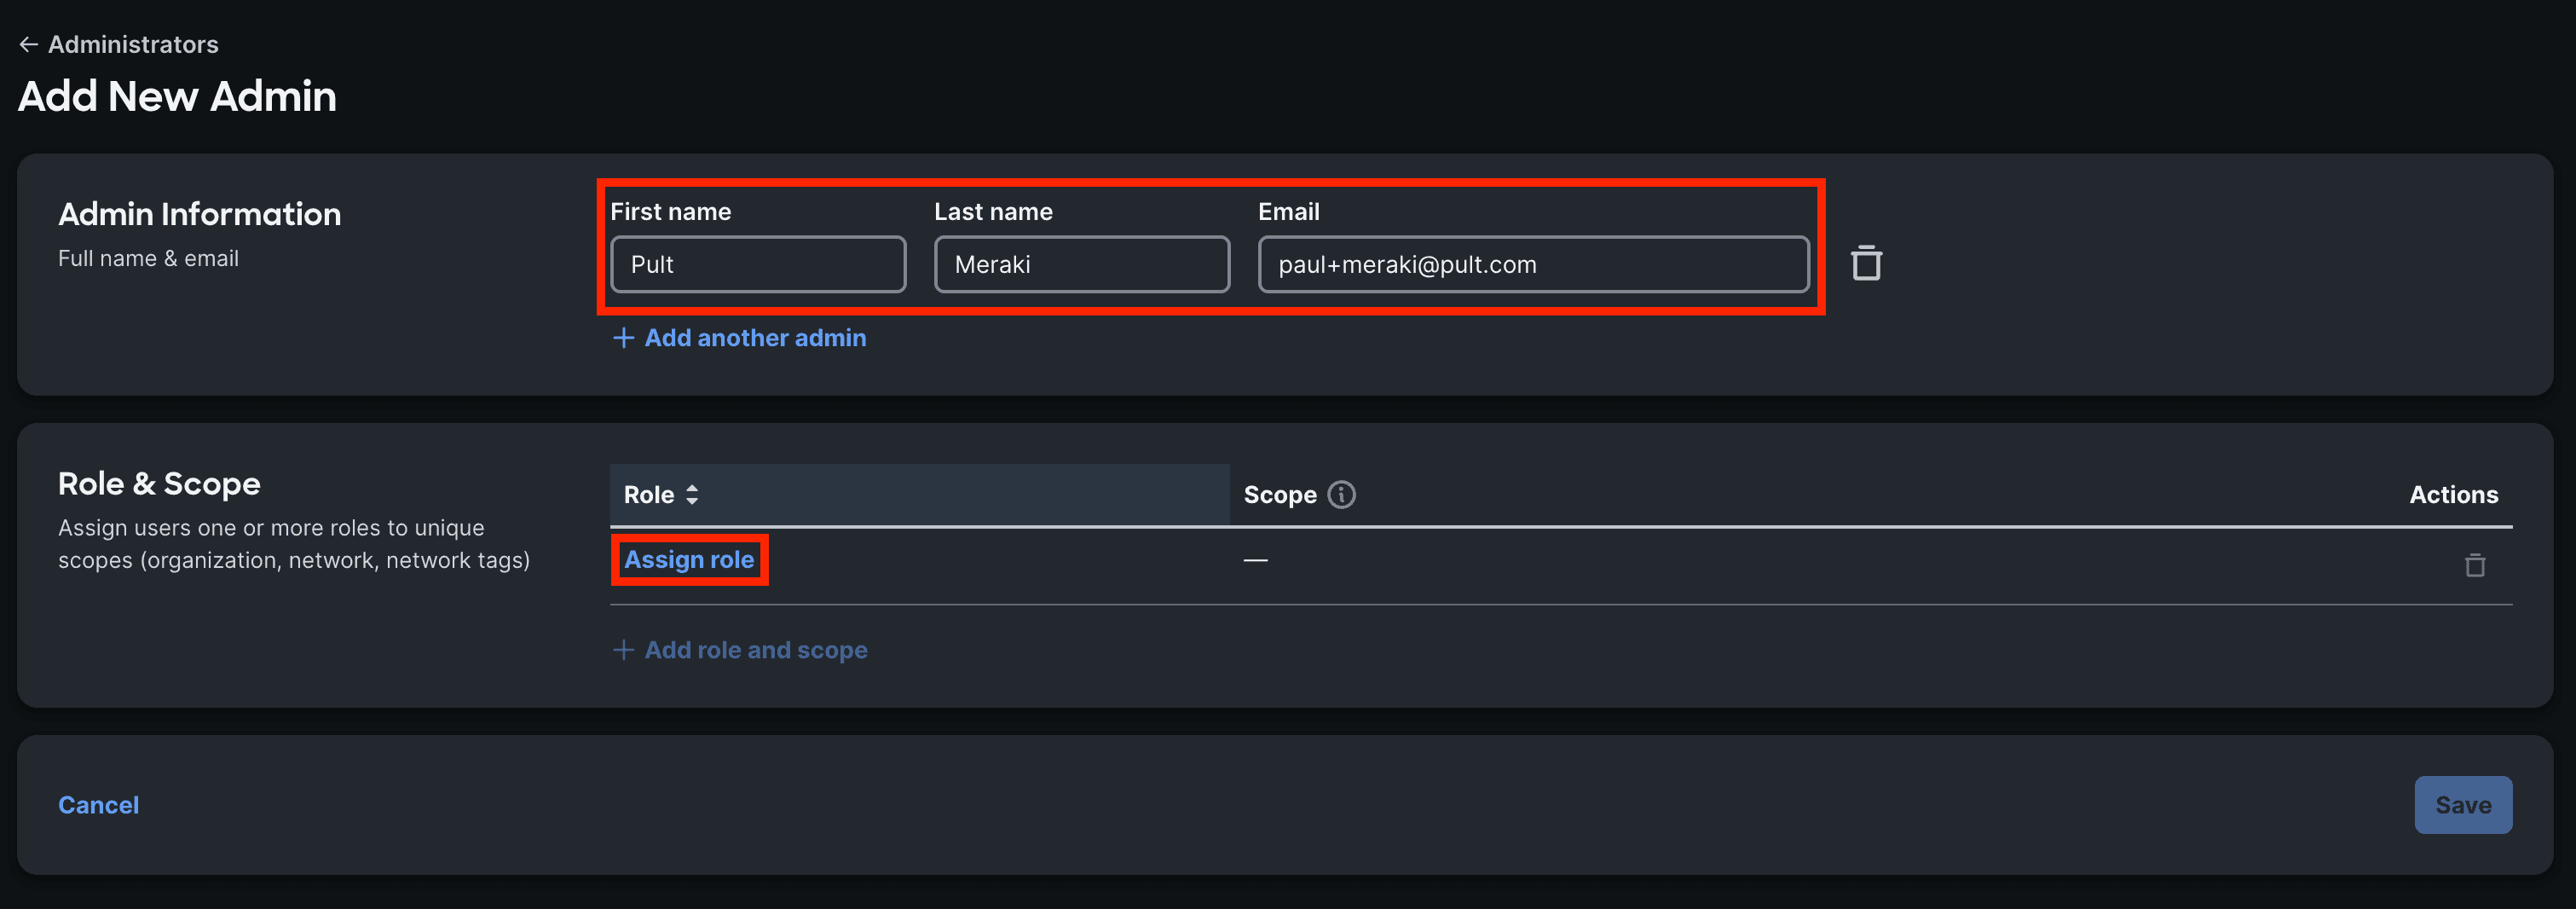Click the Role column header label
Image resolution: width=2576 pixels, height=909 pixels.
[x=649, y=495]
